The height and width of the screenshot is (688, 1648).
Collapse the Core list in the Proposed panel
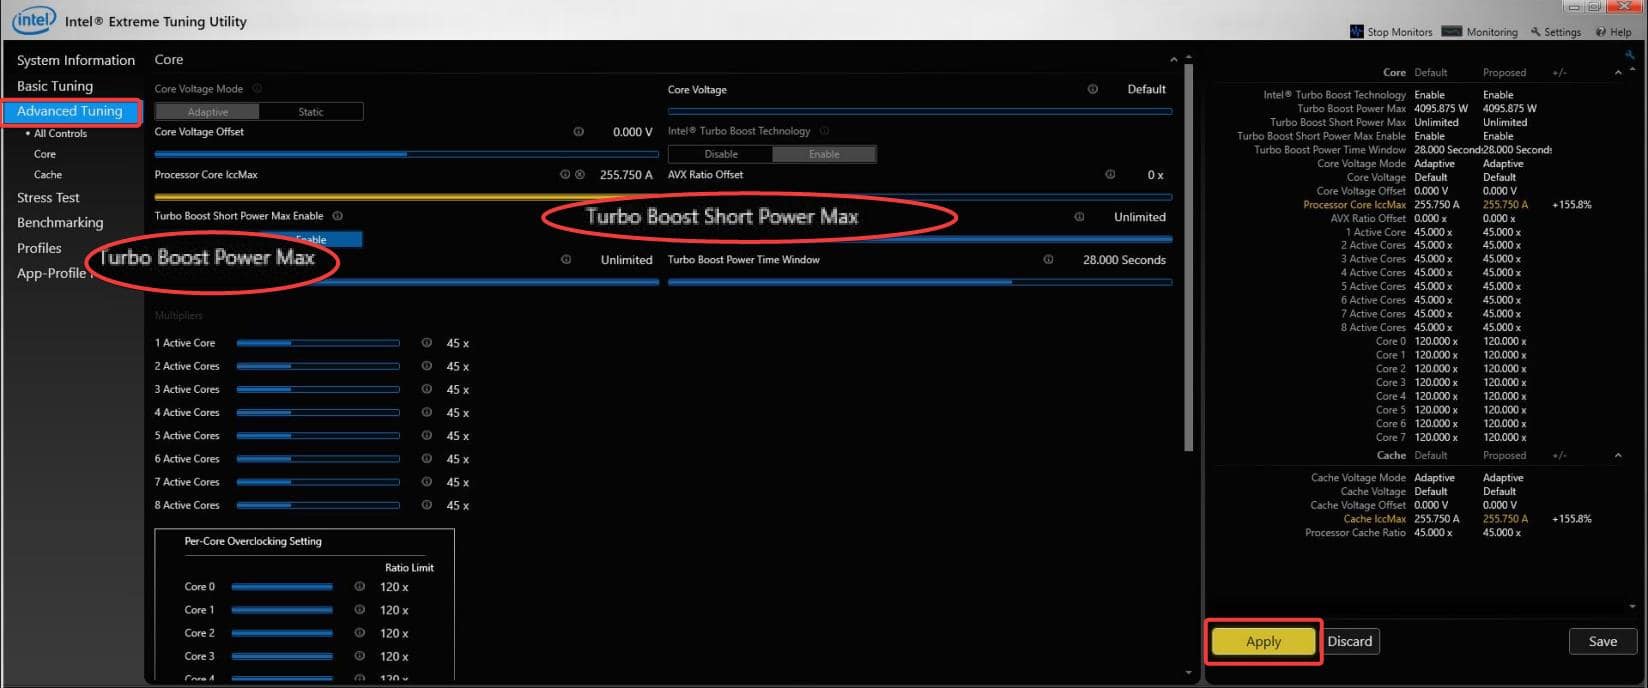point(1618,73)
